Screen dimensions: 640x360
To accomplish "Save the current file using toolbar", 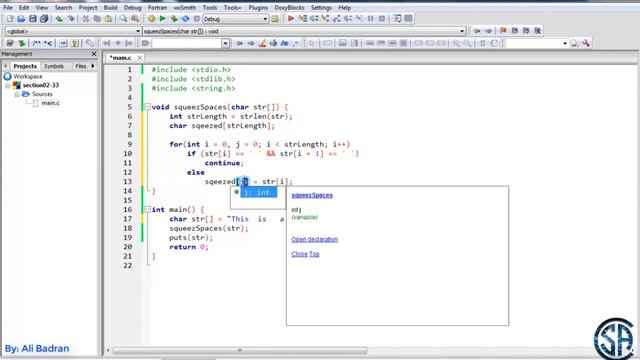I will (33, 19).
